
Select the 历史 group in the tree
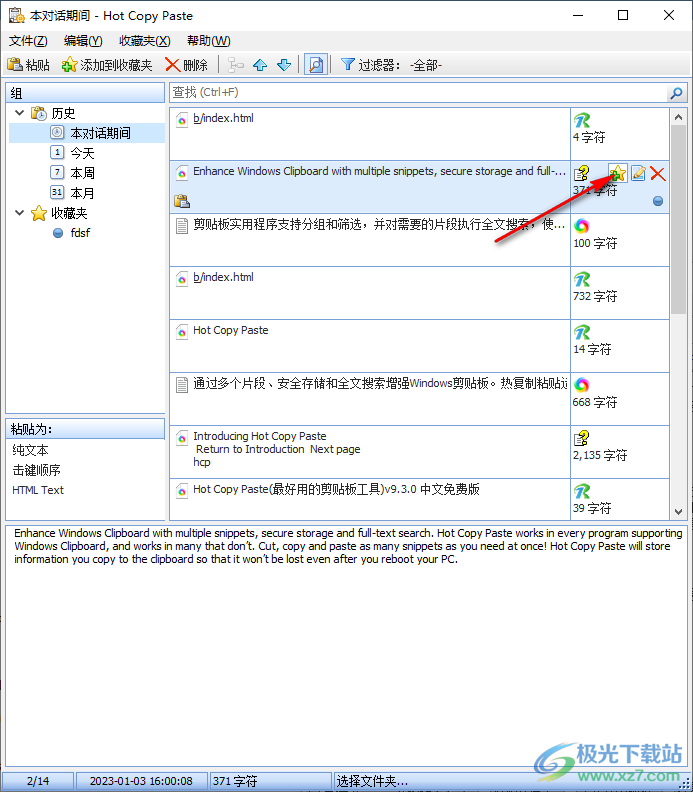(x=53, y=113)
